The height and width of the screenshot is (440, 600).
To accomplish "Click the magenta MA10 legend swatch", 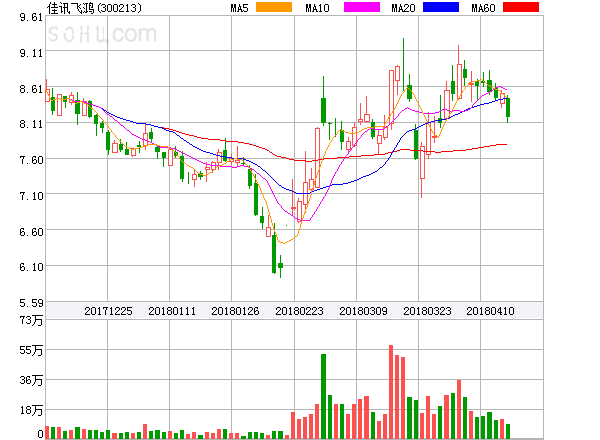I will (x=362, y=7).
